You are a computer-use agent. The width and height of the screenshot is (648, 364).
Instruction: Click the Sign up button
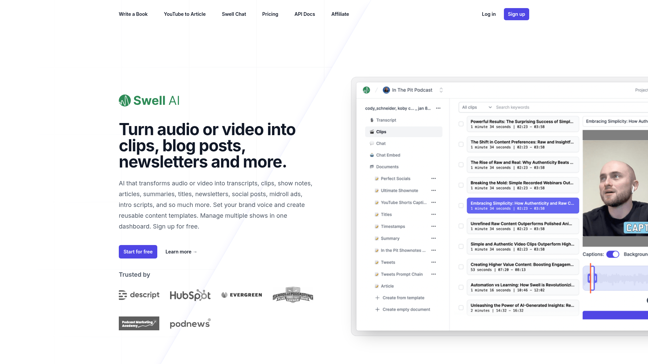(516, 14)
